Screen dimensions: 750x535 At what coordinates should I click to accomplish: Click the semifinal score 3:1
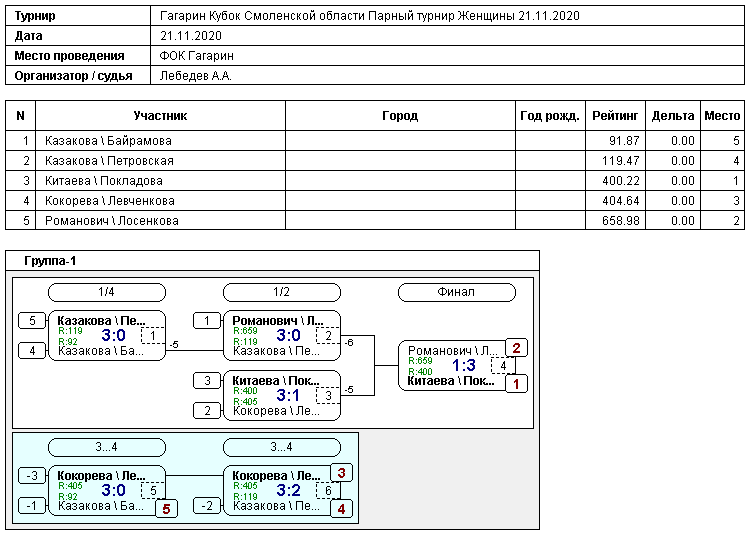coord(288,395)
